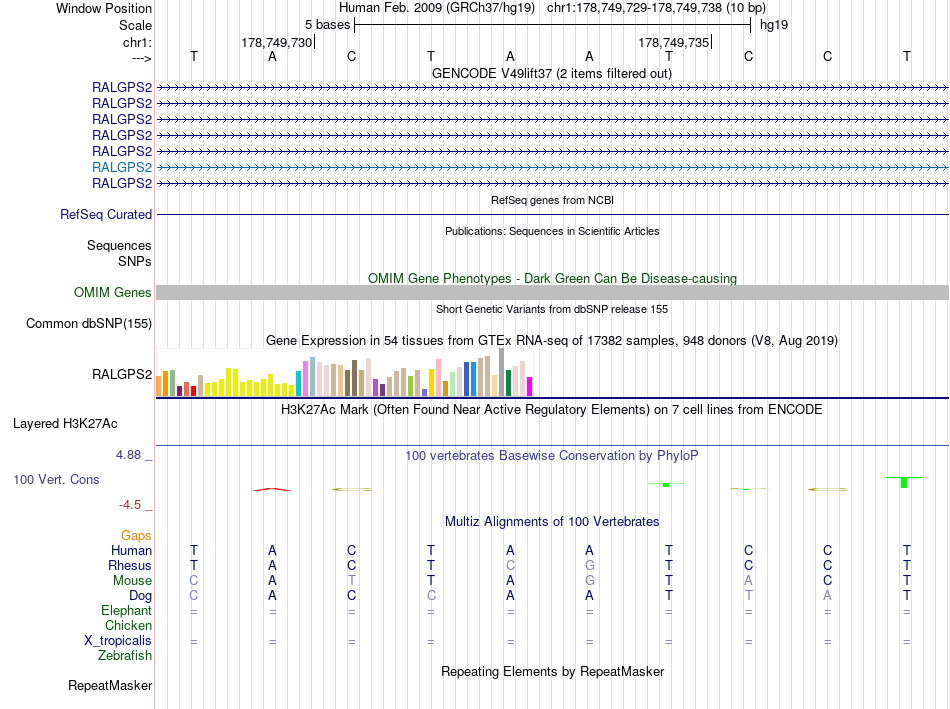The image size is (950, 709).
Task: Click the Chicken alignment row label
Action: [x=128, y=625]
